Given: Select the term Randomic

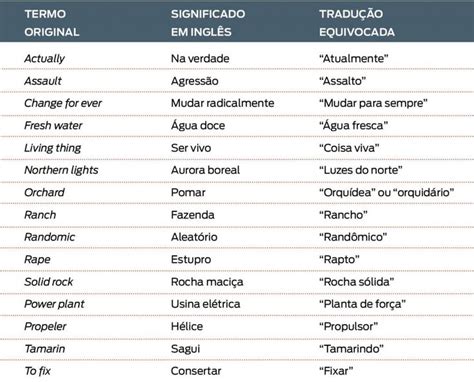Looking at the screenshot, I should (x=50, y=237).
